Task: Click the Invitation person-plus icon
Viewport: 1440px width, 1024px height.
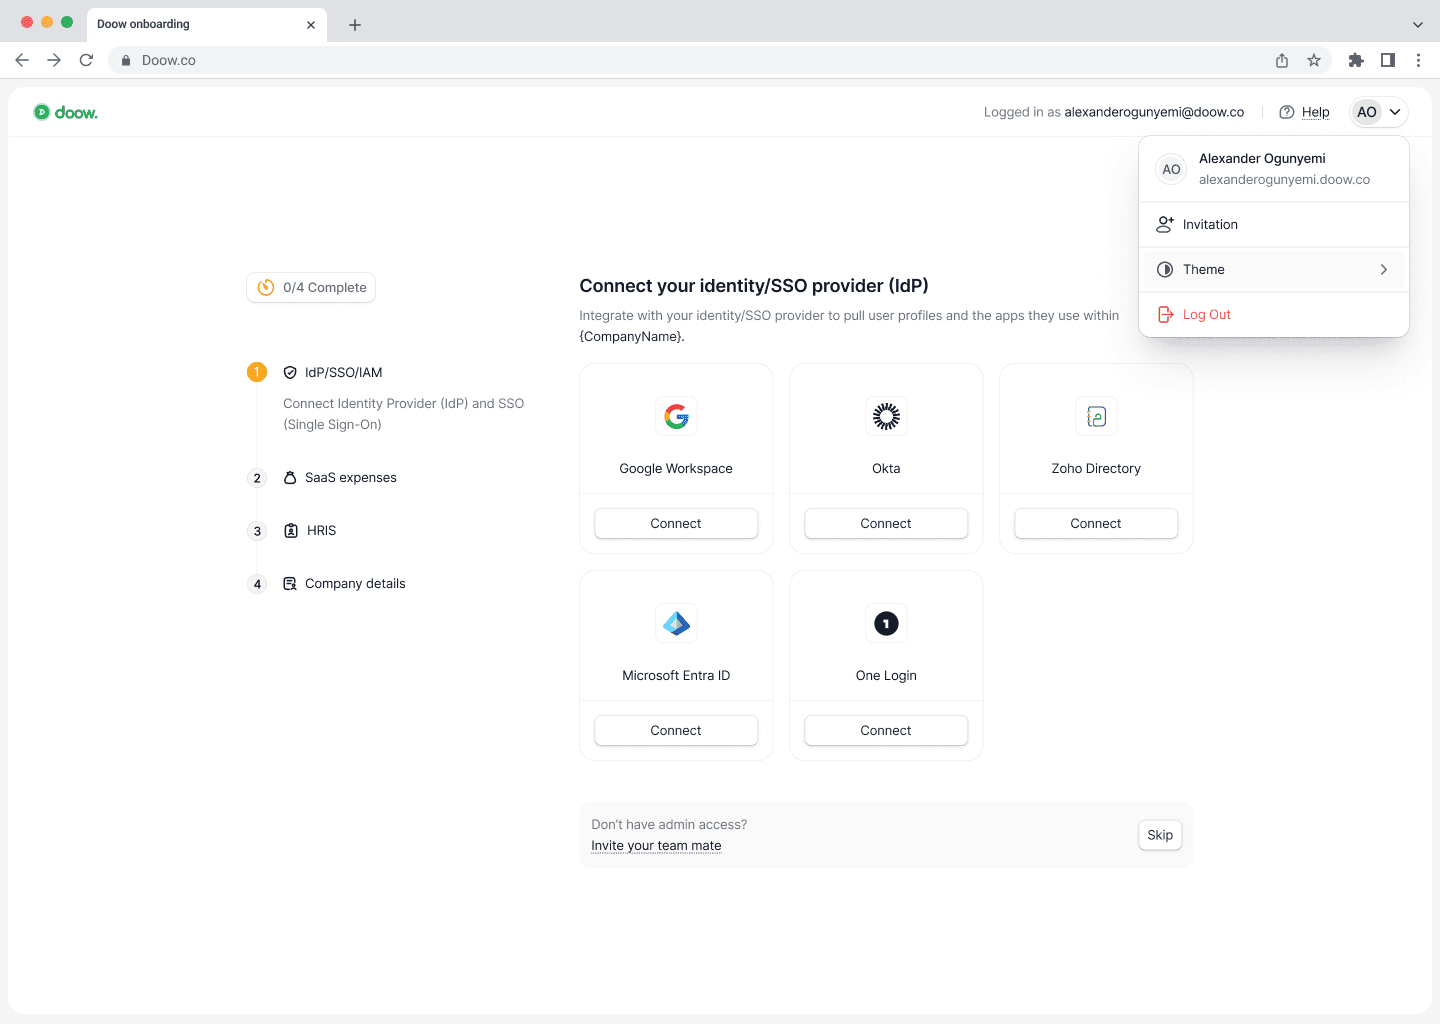Action: tap(1165, 224)
